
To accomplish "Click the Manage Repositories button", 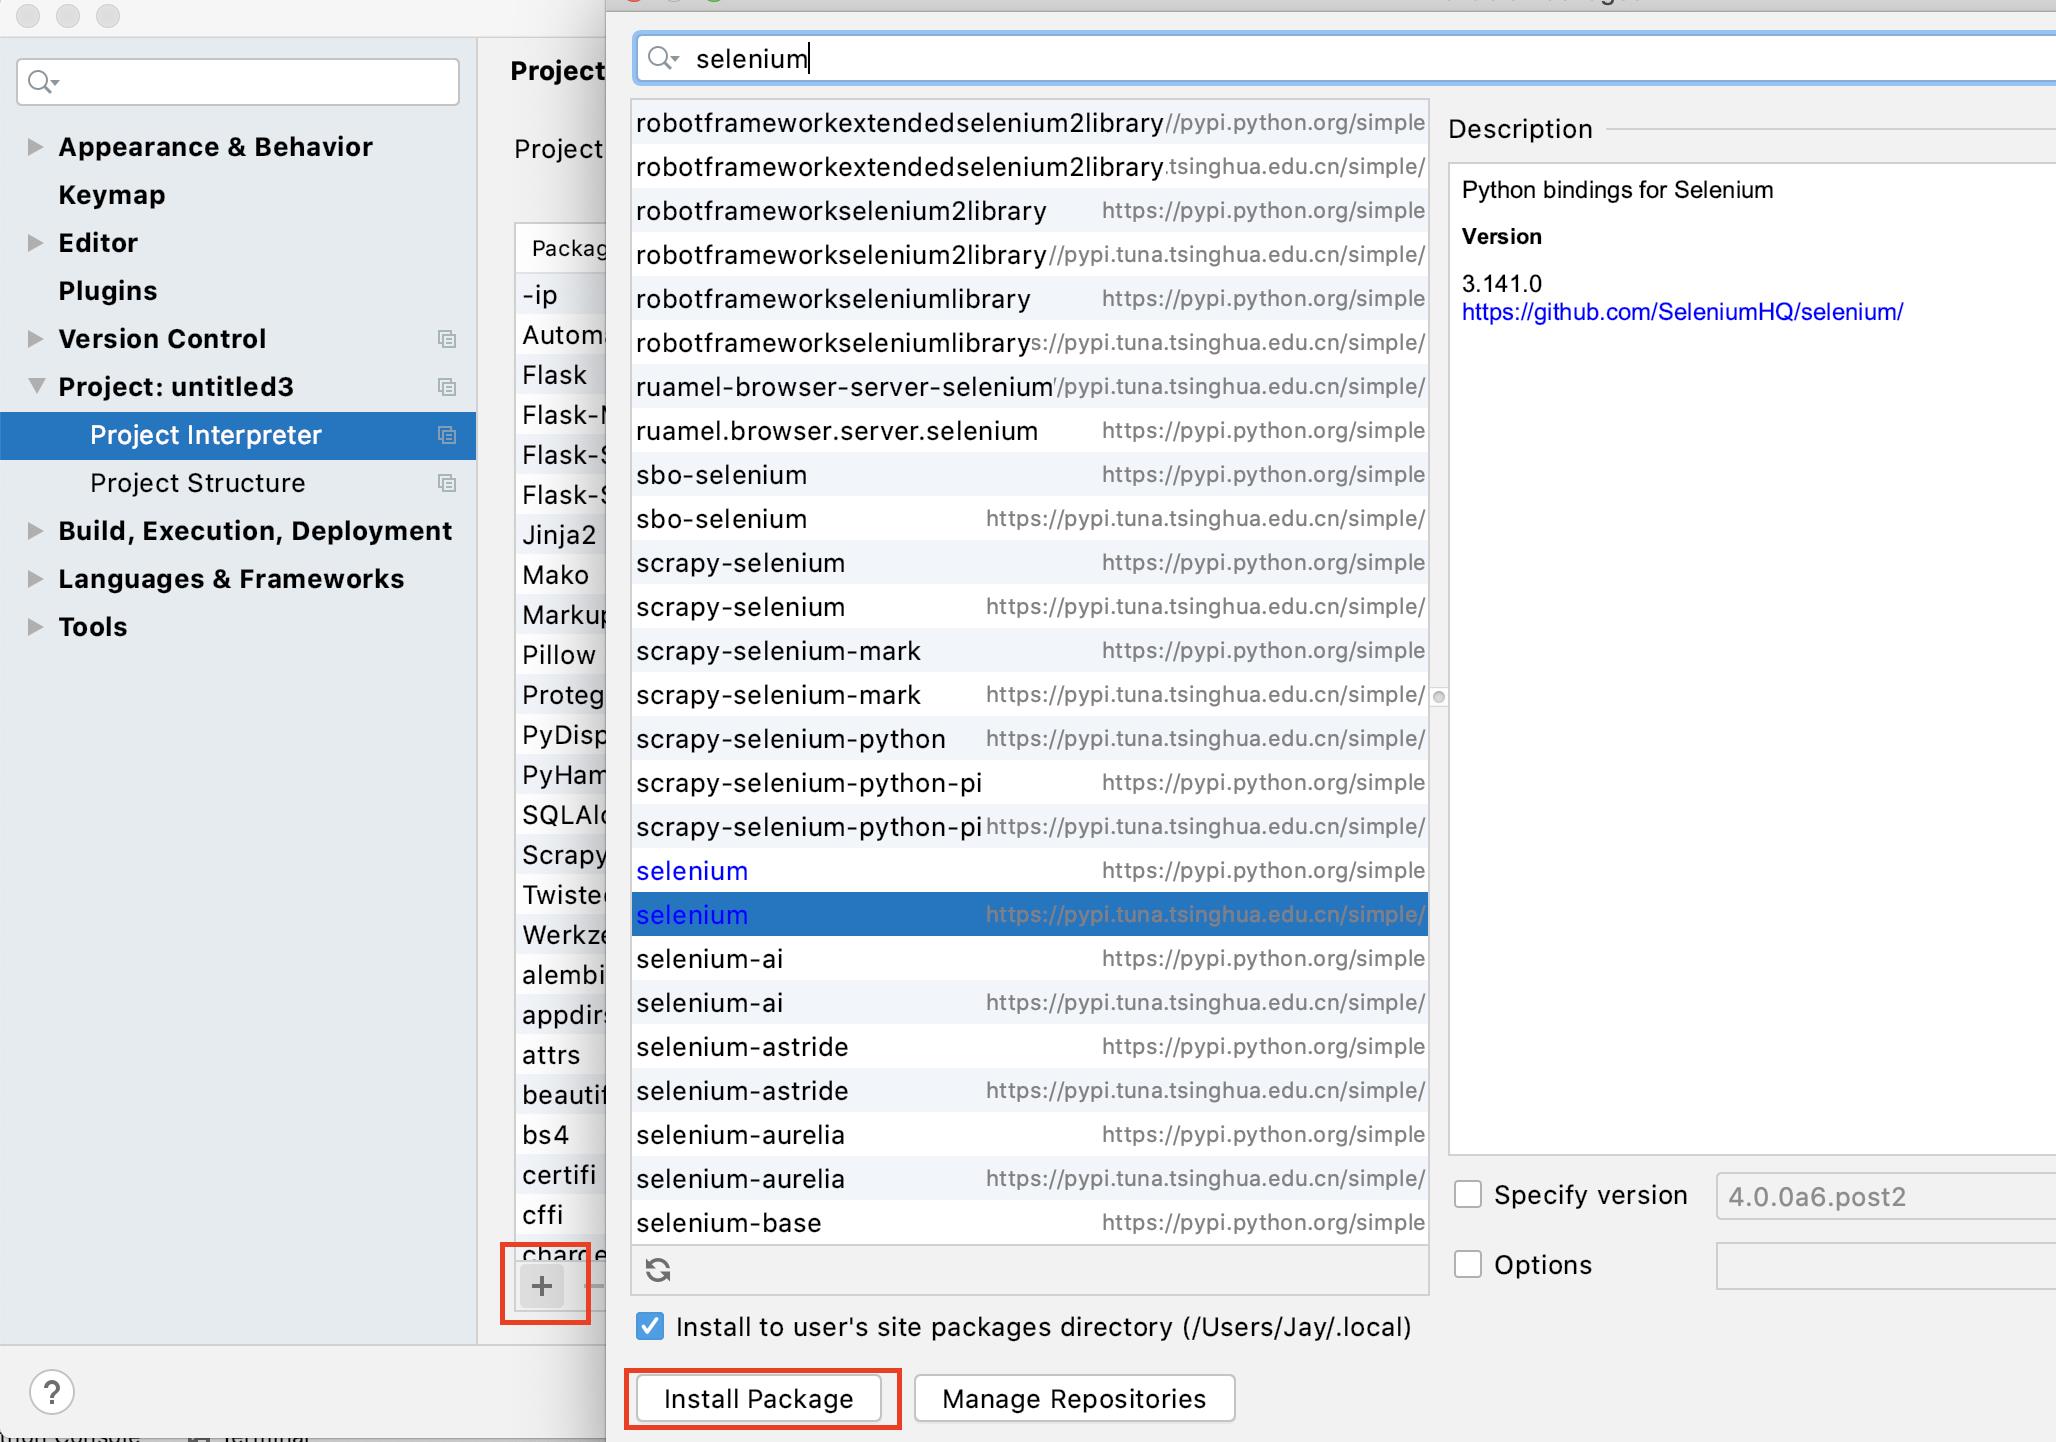I will point(1074,1398).
